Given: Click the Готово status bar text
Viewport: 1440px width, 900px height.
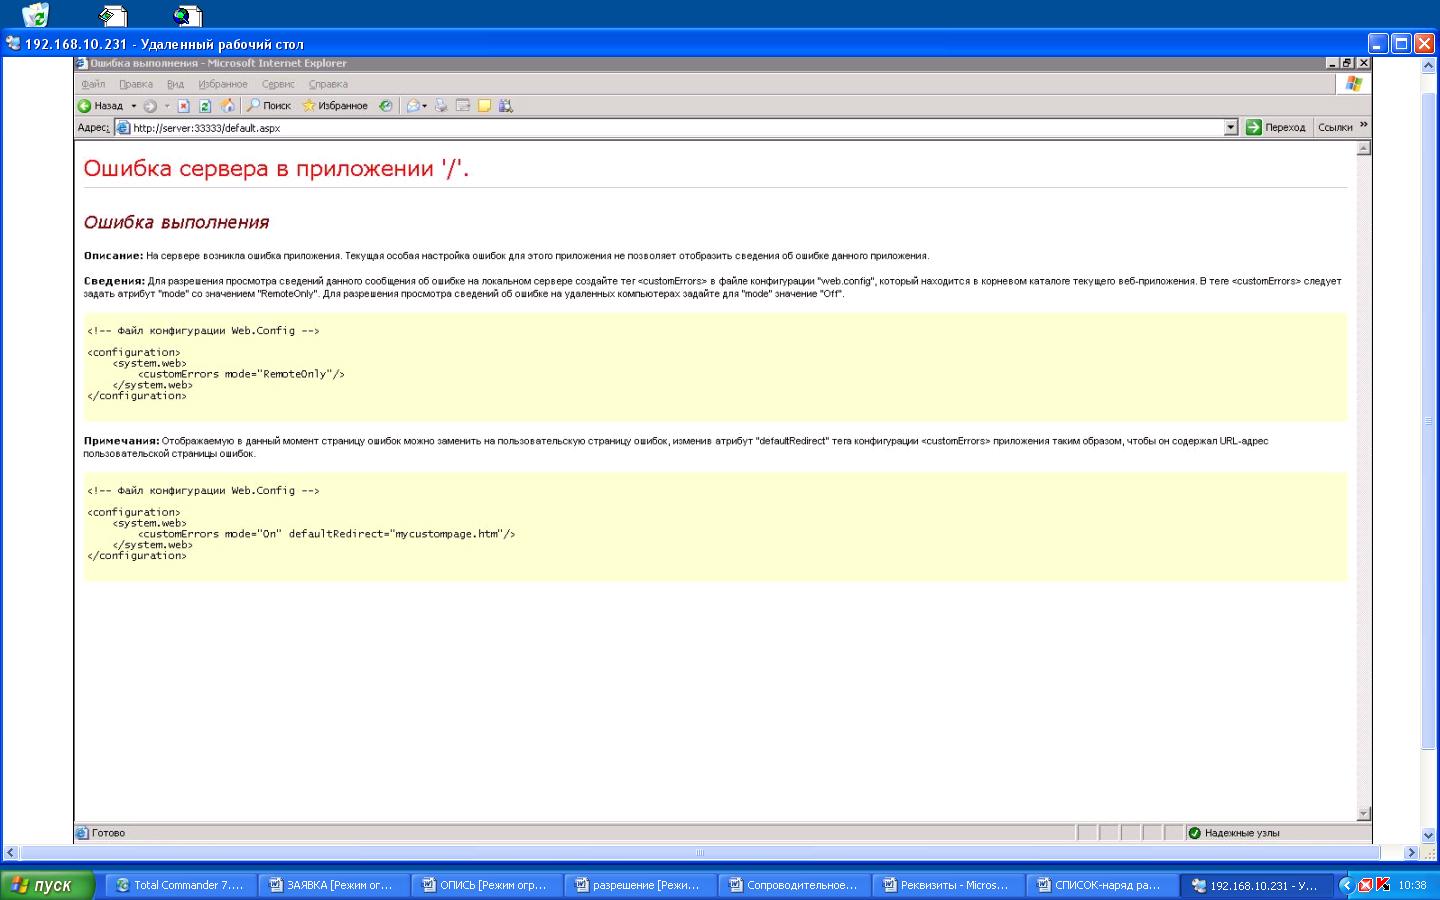Looking at the screenshot, I should point(108,833).
